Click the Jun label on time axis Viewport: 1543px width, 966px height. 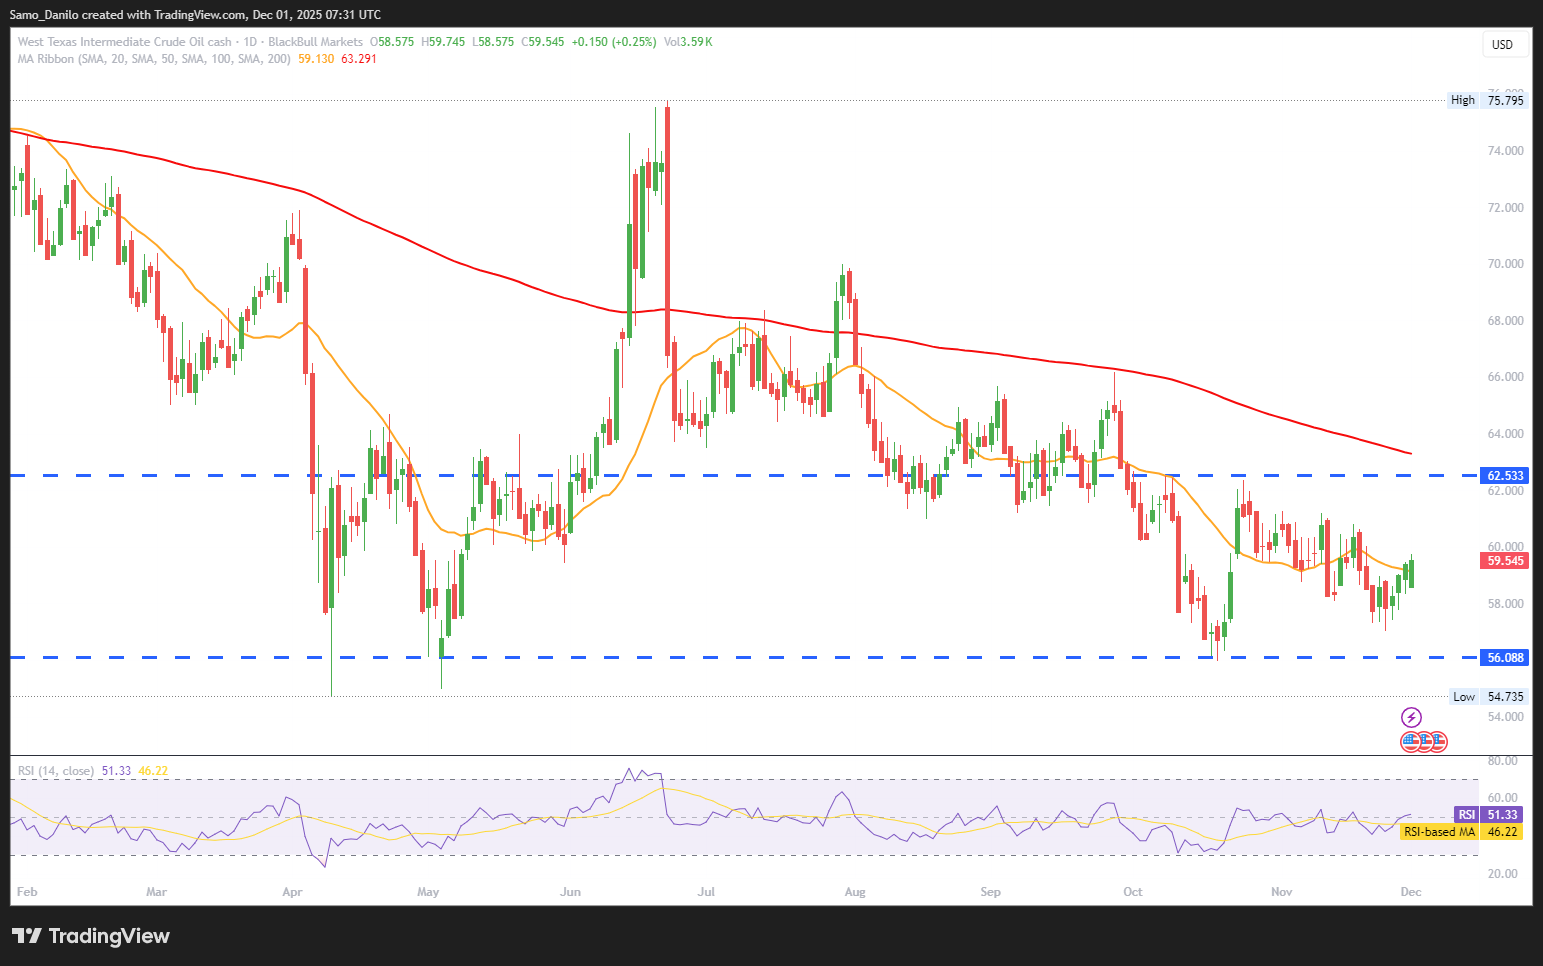point(570,892)
